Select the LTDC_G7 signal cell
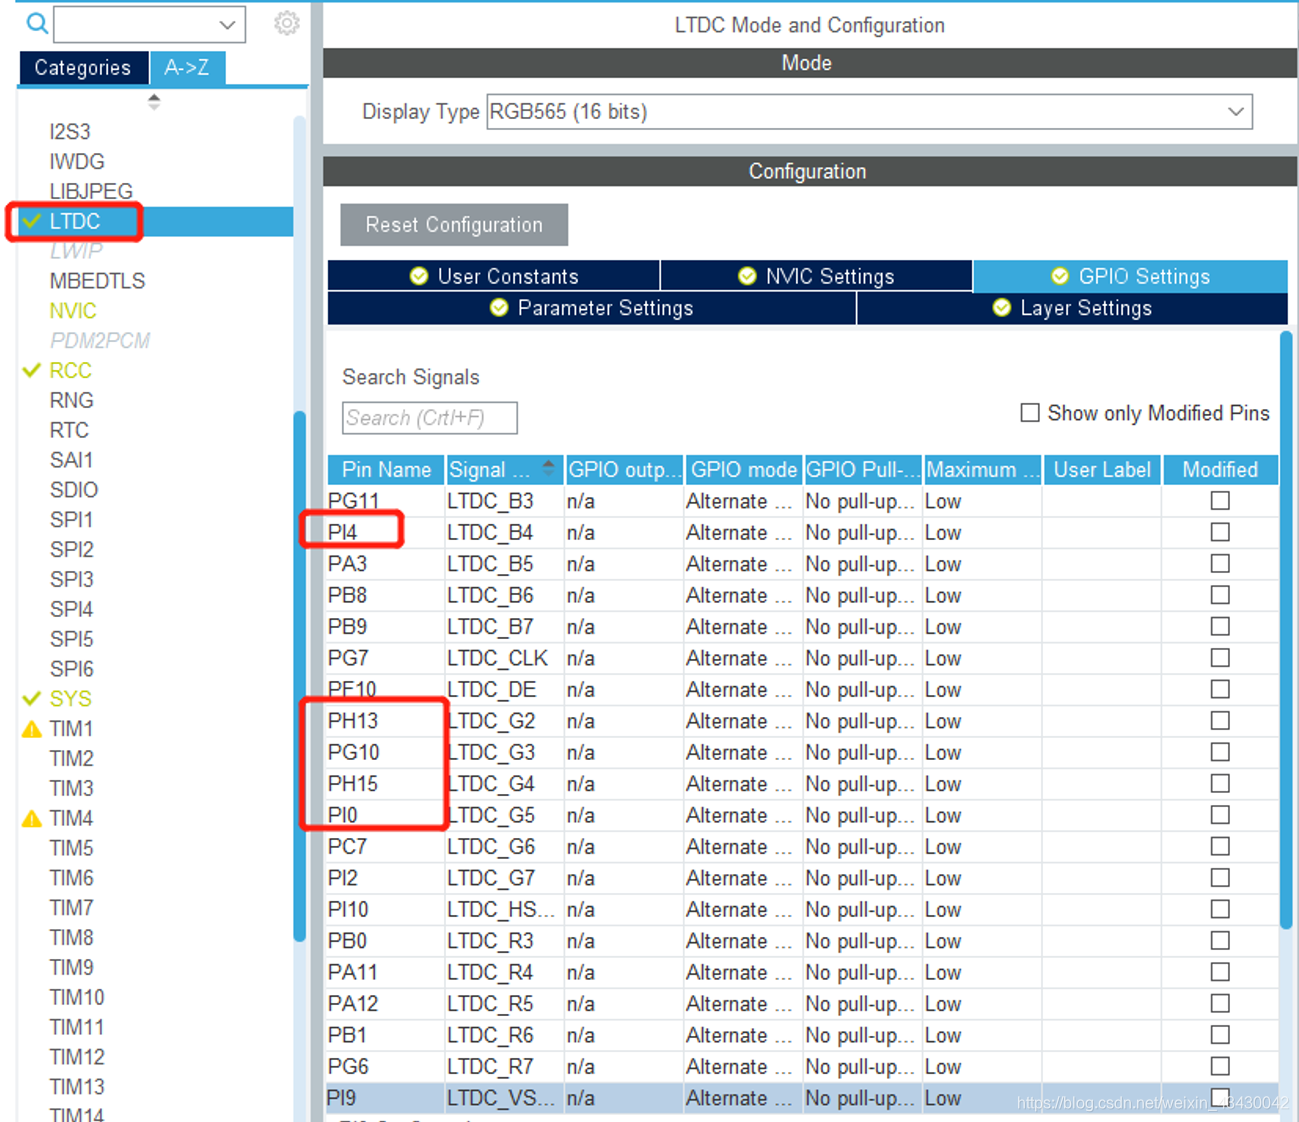 coord(504,878)
